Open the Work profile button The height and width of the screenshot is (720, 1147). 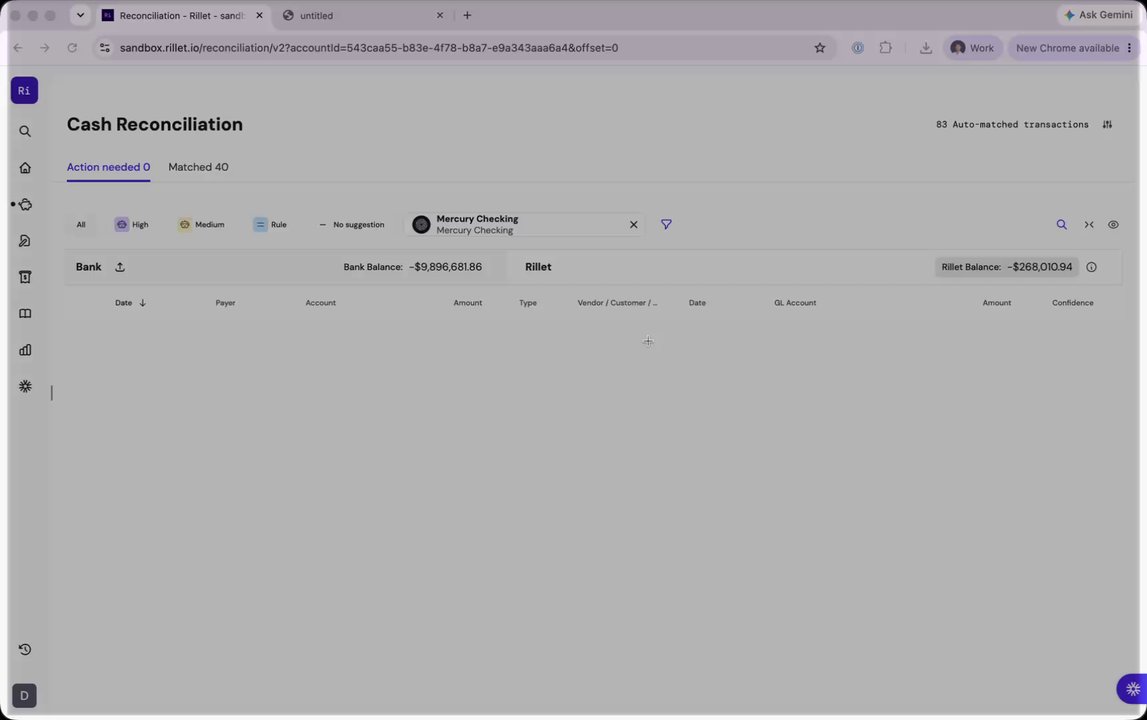pos(971,48)
